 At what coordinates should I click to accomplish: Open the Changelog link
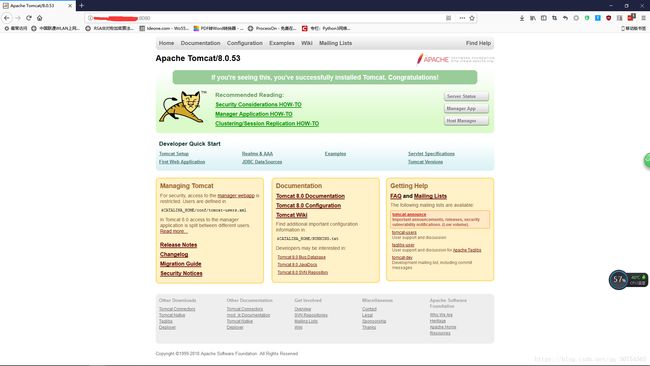coord(174,255)
